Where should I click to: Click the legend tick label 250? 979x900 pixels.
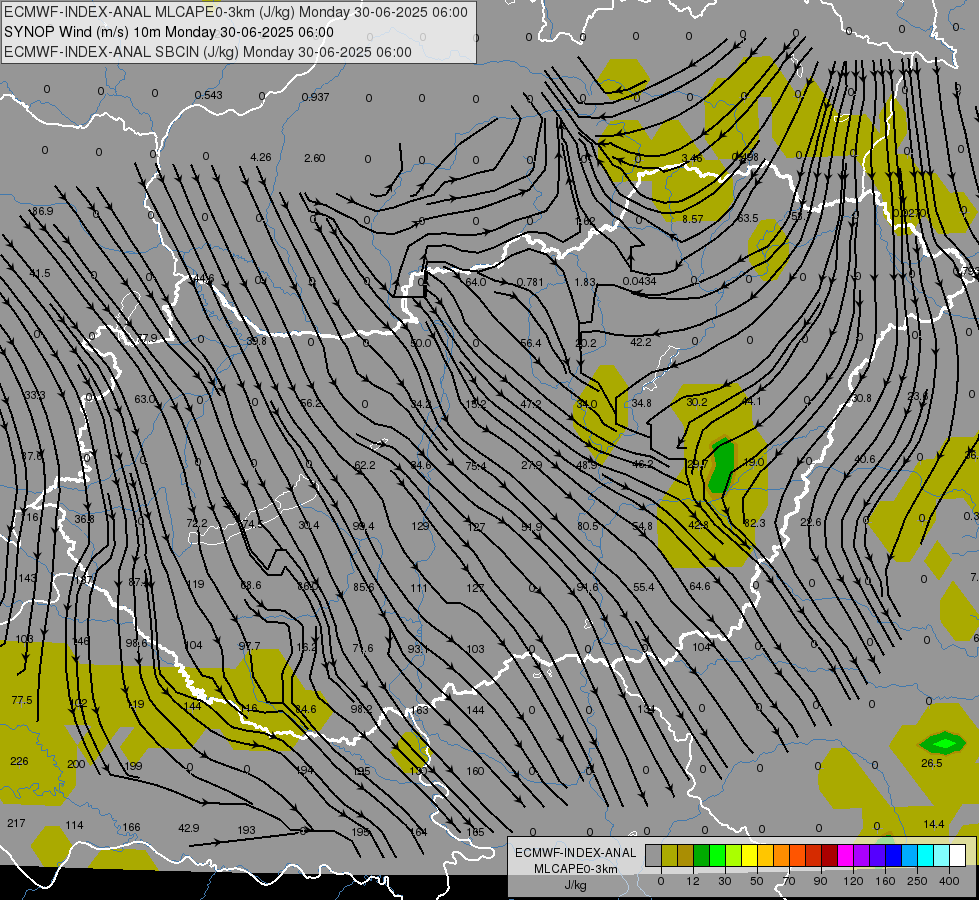click(917, 881)
